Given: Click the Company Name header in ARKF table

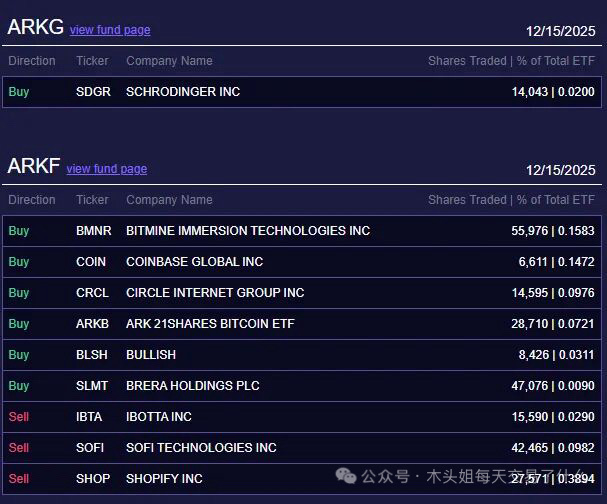Looking at the screenshot, I should 169,200.
